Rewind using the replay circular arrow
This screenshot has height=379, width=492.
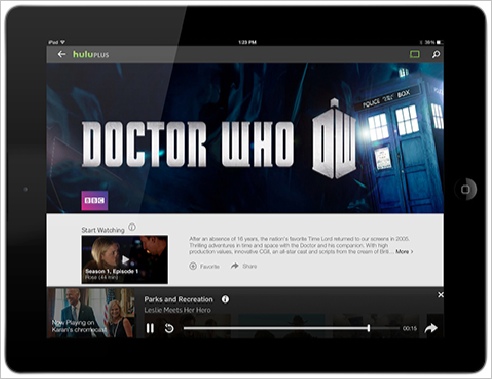[x=169, y=328]
